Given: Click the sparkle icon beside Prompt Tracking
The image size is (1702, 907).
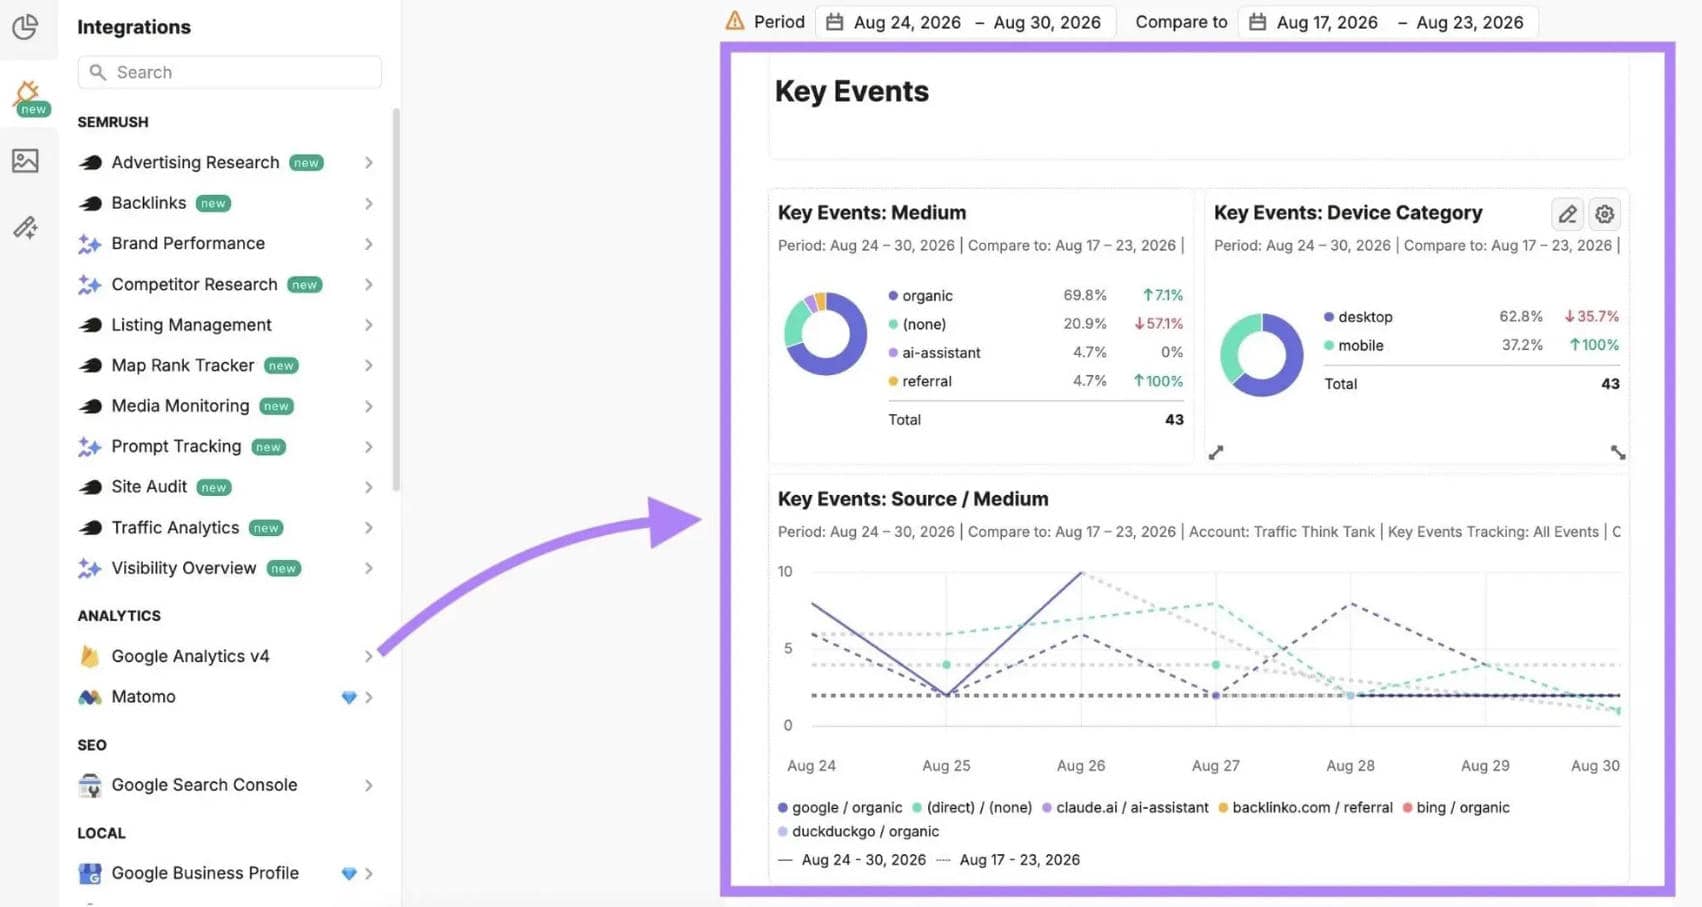Looking at the screenshot, I should [x=90, y=447].
